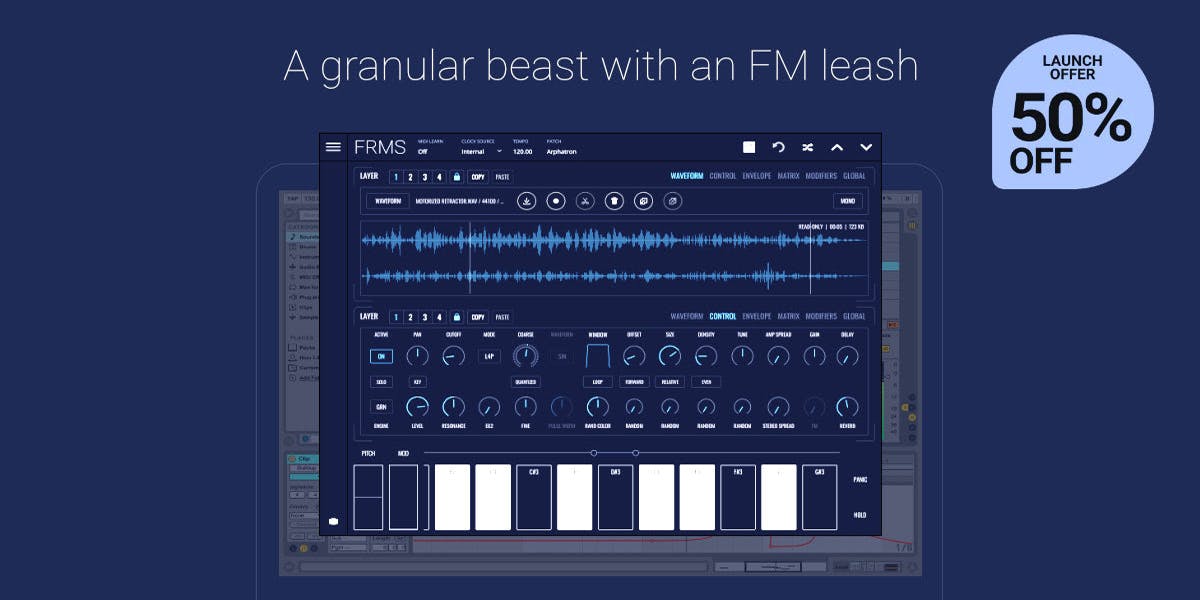Click the Level knob
This screenshot has width=1200, height=600.
point(417,407)
